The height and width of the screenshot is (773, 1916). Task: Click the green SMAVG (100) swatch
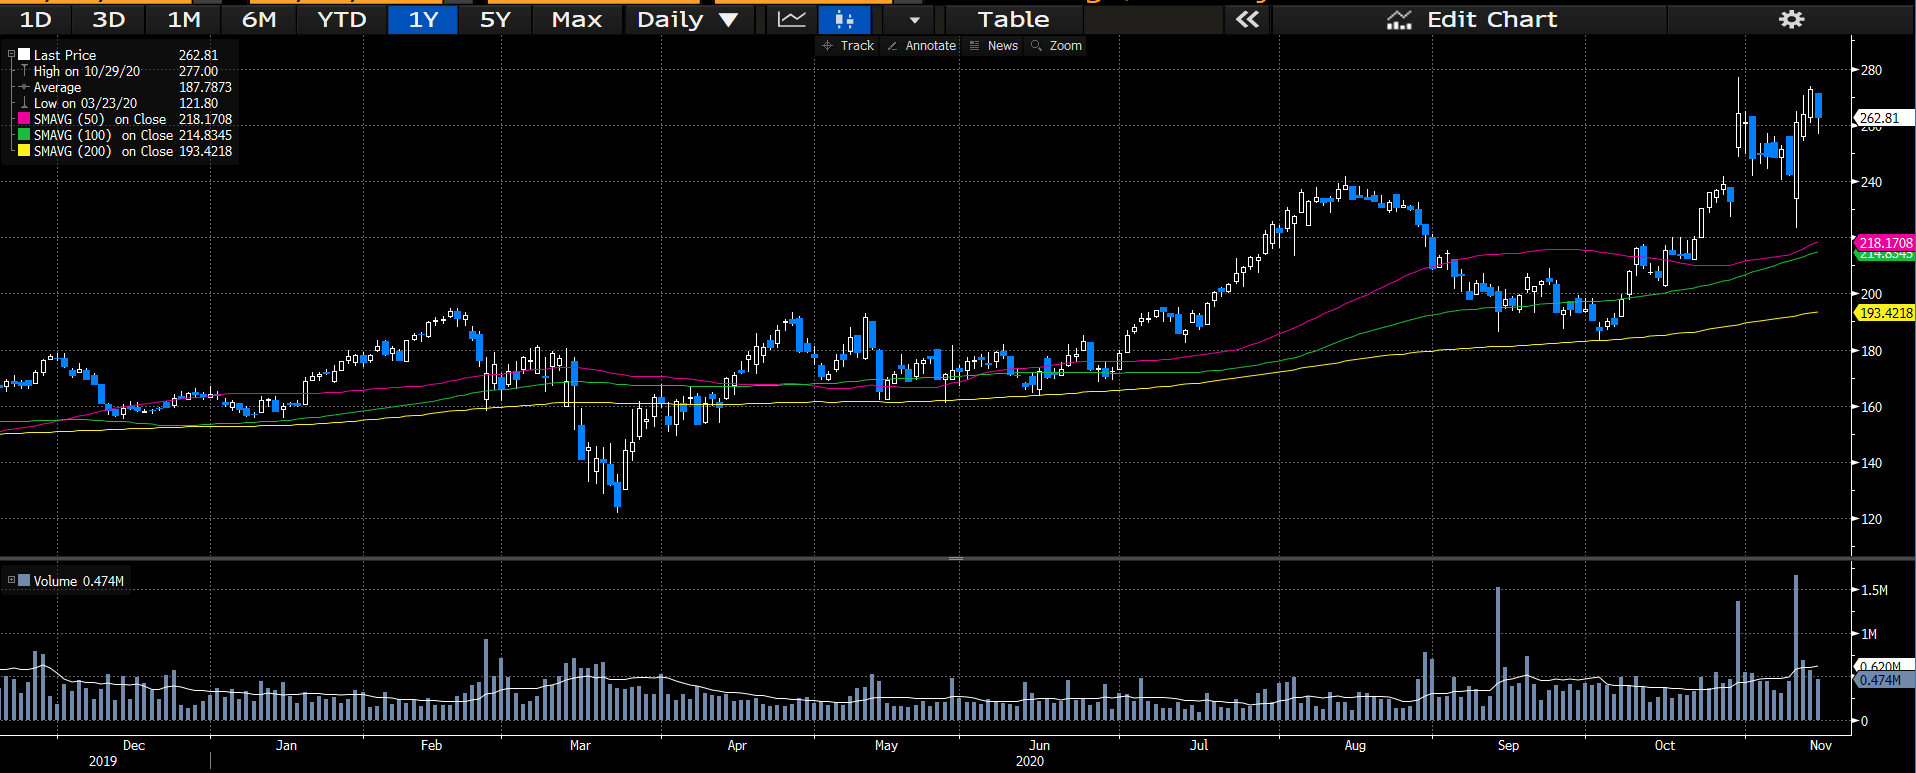tap(24, 135)
